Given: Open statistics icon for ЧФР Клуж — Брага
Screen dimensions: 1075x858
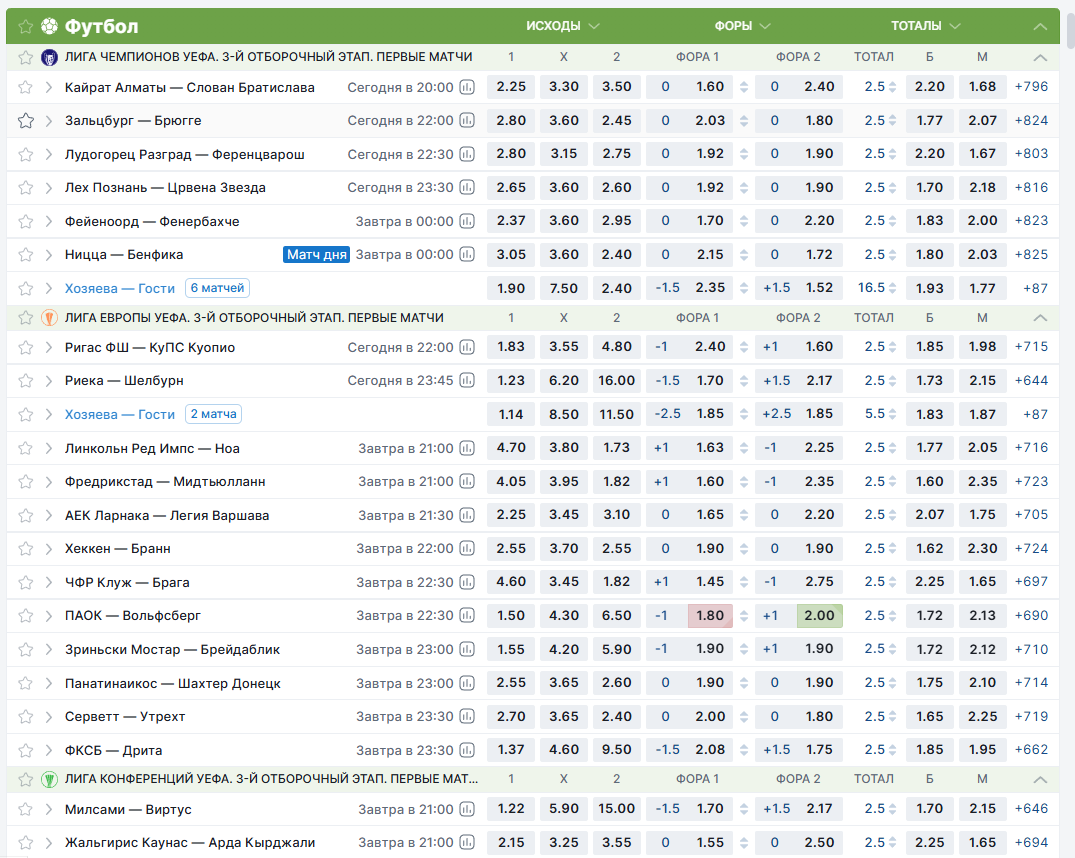Looking at the screenshot, I should (467, 582).
